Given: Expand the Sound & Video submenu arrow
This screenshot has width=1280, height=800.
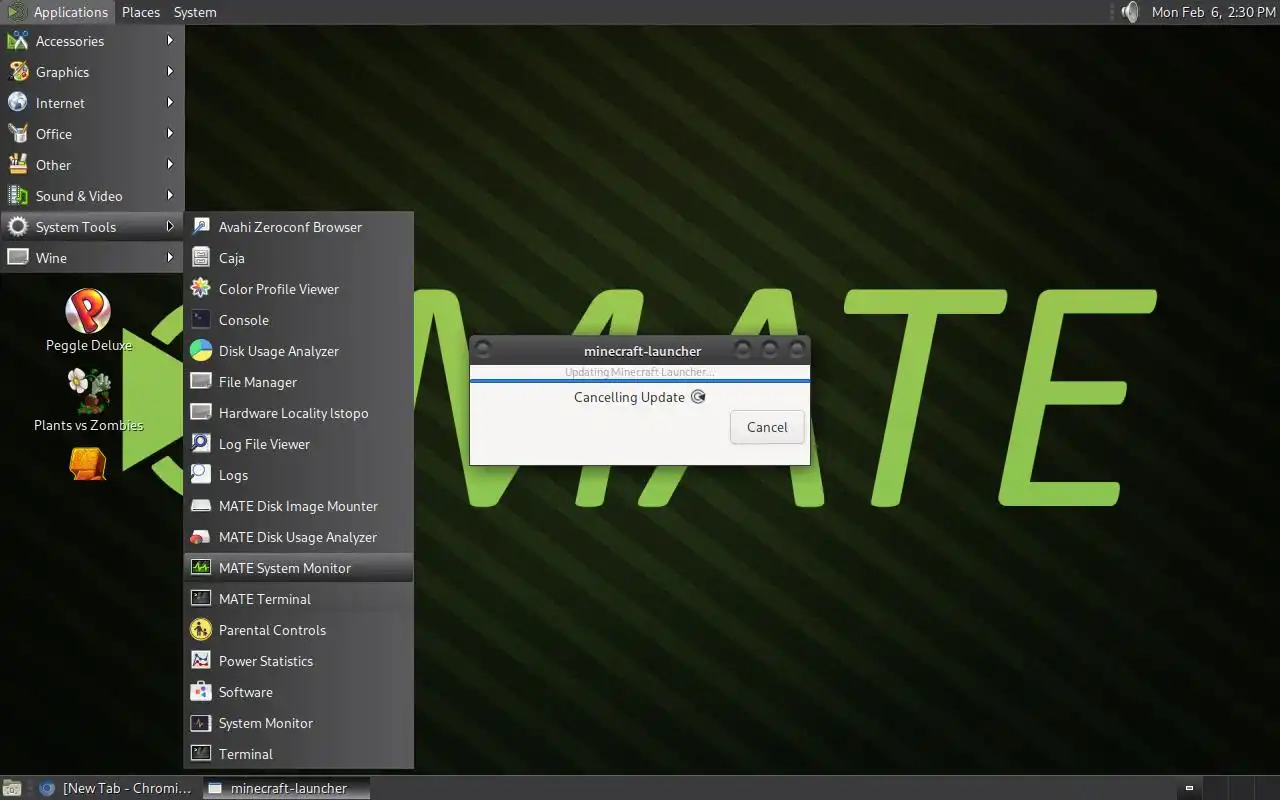Looking at the screenshot, I should (170, 196).
